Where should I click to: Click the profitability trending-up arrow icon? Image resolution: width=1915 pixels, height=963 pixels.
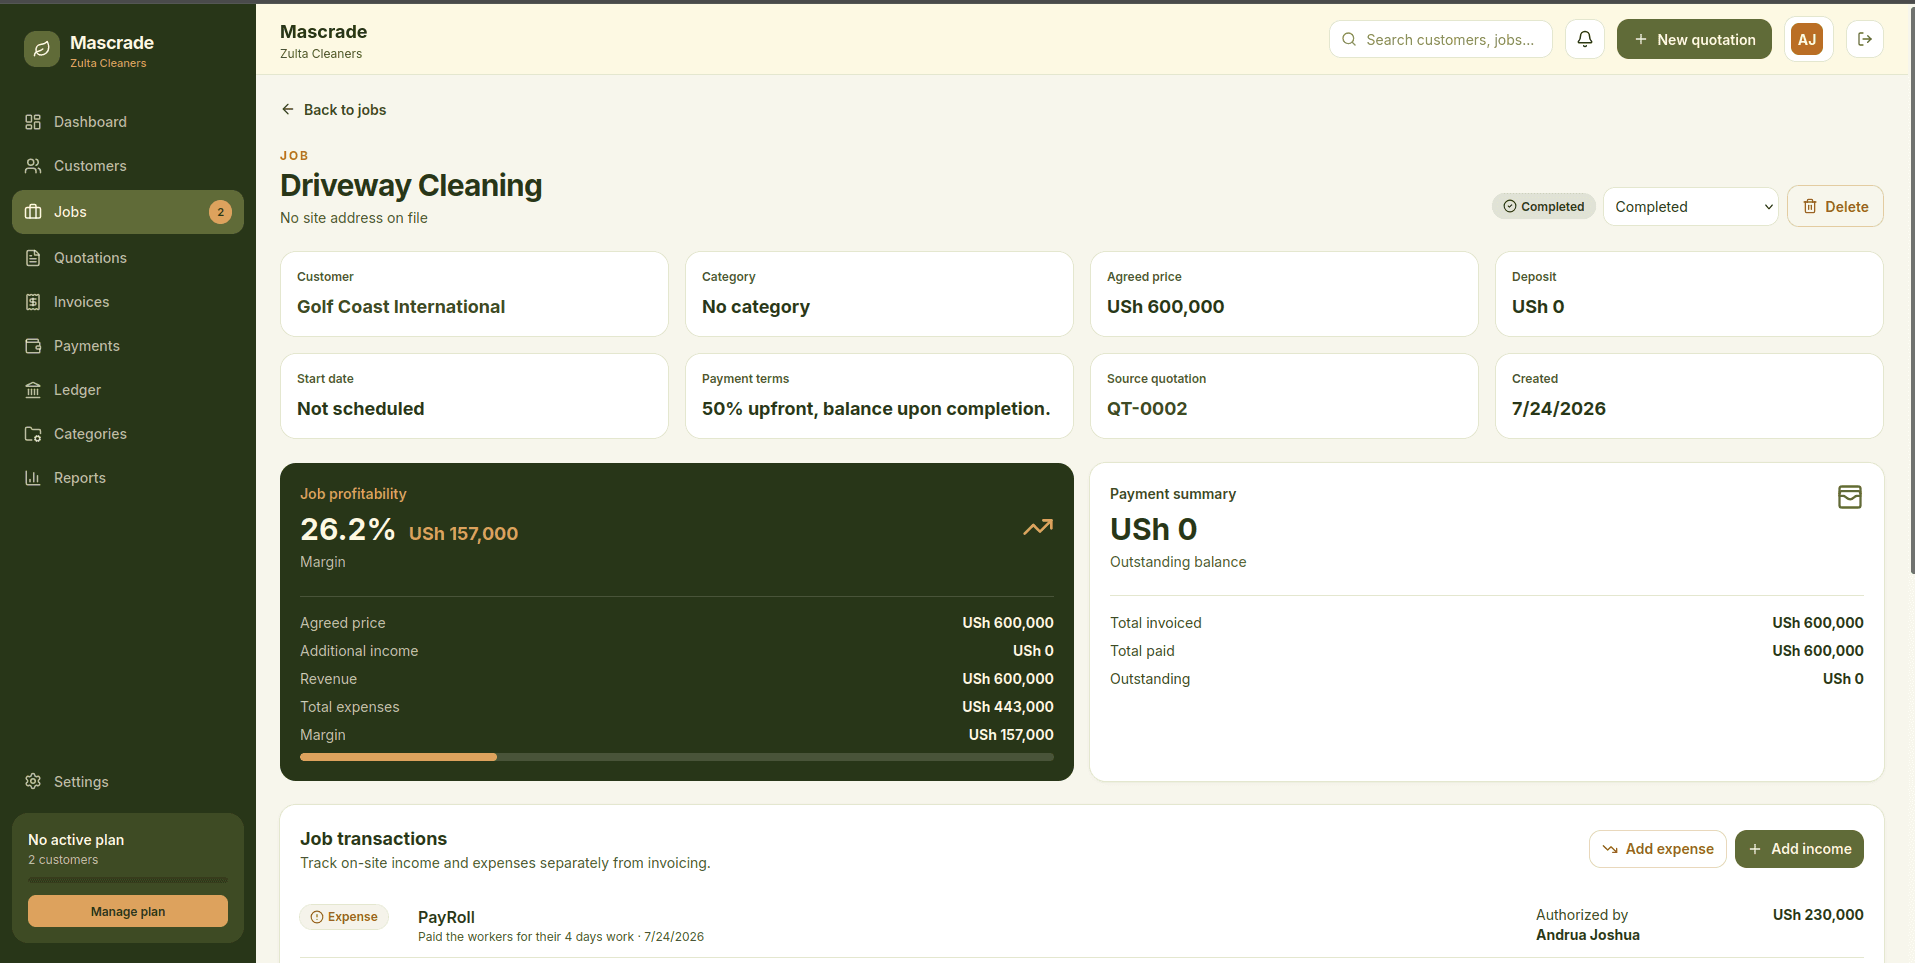[1038, 527]
